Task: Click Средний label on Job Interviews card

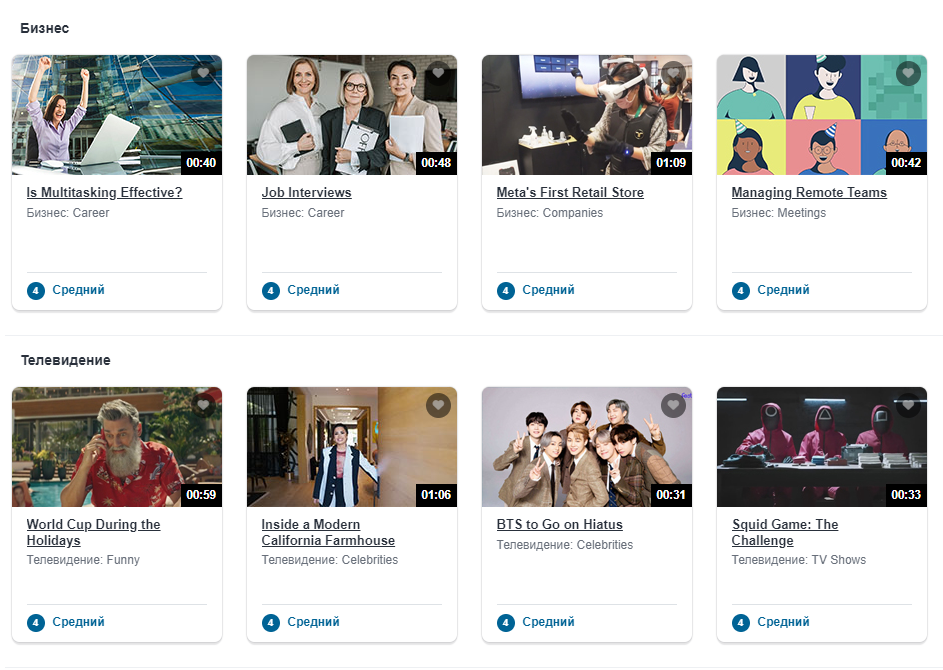Action: (313, 290)
